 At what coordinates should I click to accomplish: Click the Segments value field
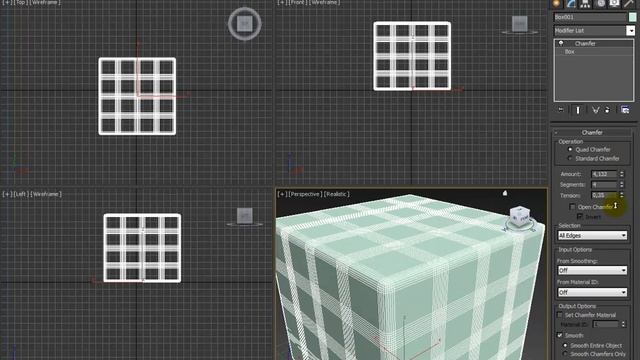tap(604, 184)
